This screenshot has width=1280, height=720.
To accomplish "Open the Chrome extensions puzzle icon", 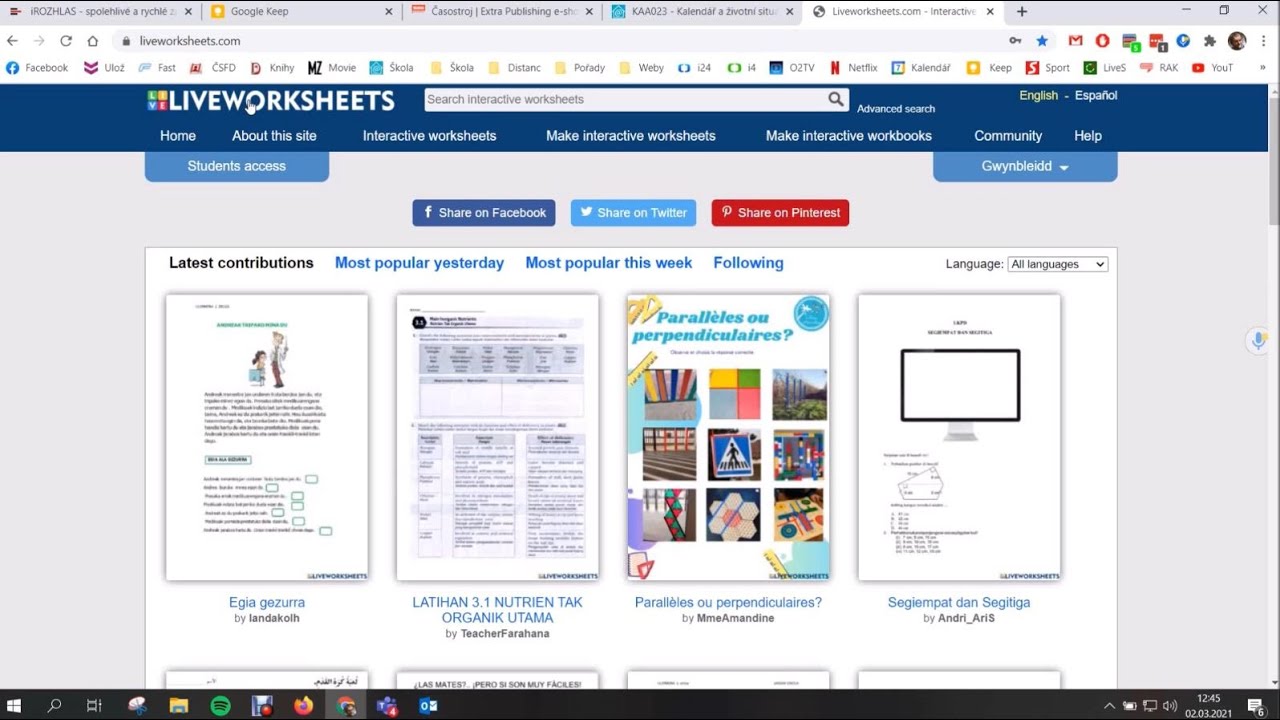I will coord(1210,41).
